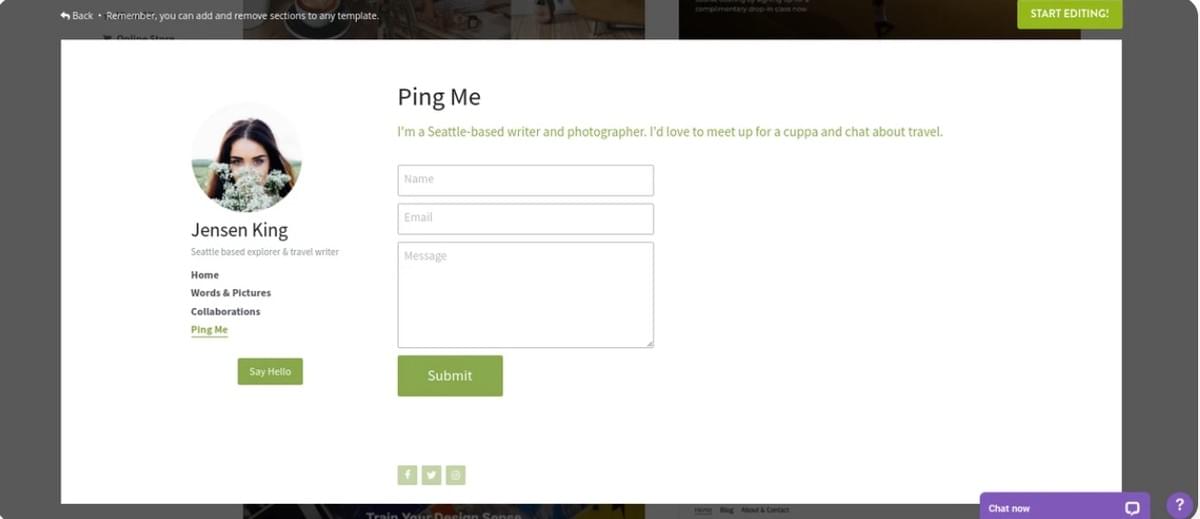Click inside the Message text area
This screenshot has height=519, width=1200.
526,295
